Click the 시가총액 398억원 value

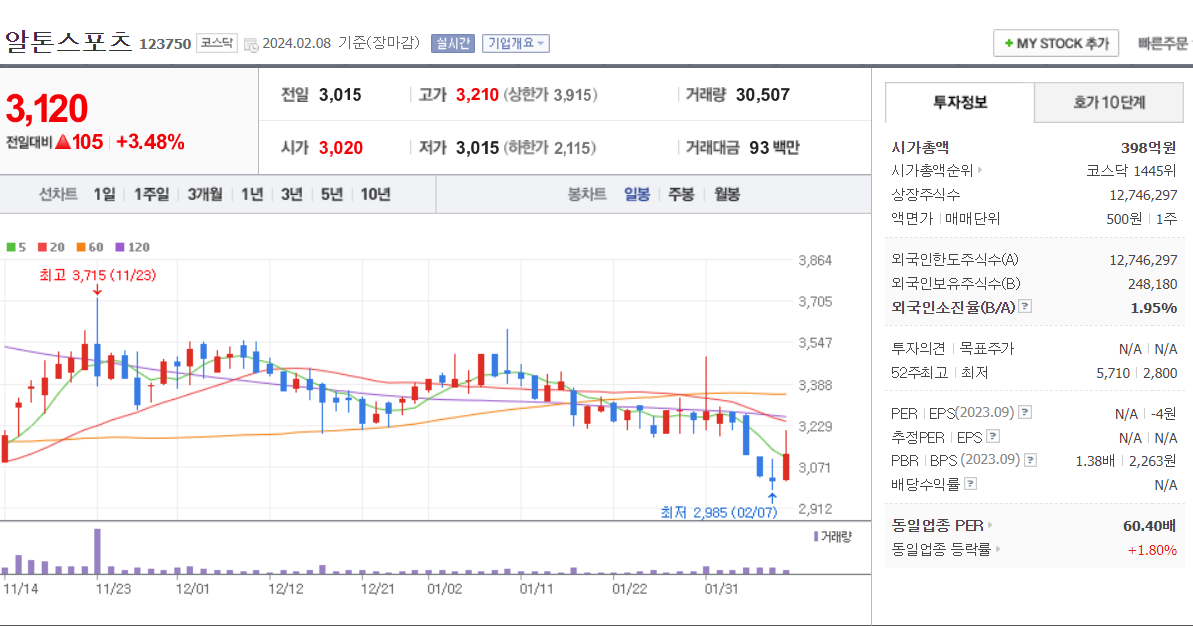pyautogui.click(x=1149, y=148)
